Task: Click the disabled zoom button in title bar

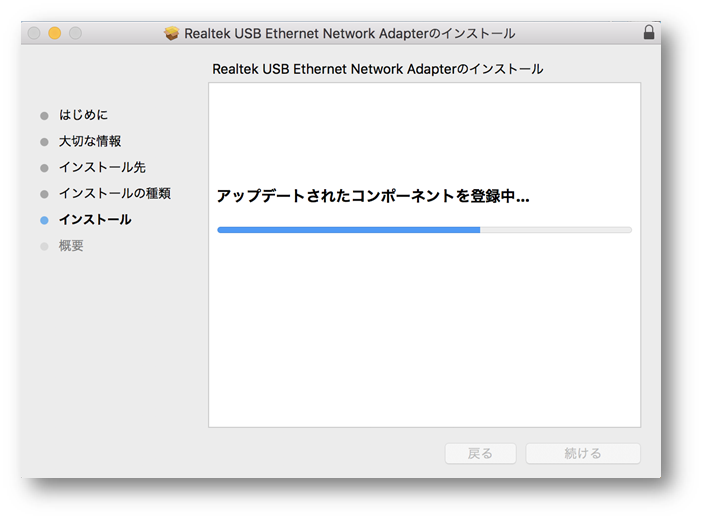Action: coord(75,33)
